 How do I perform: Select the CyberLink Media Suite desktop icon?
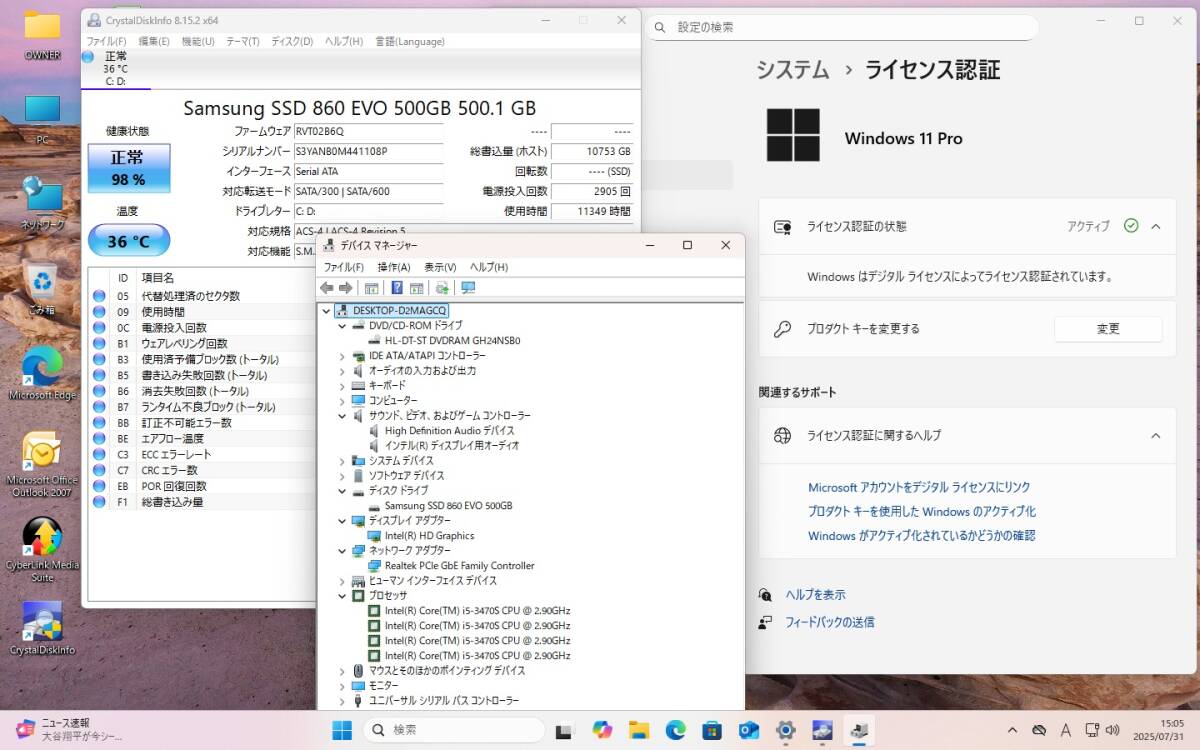tap(42, 550)
